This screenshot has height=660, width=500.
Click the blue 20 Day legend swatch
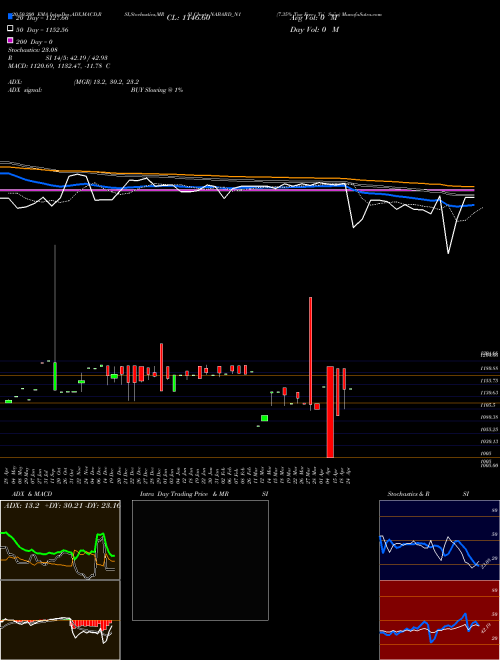pyautogui.click(x=10, y=17)
